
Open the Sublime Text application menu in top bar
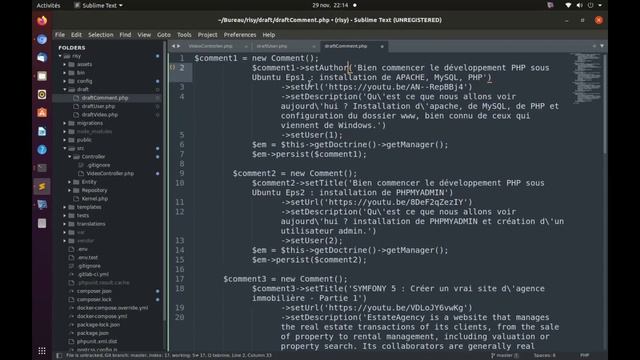point(98,5)
